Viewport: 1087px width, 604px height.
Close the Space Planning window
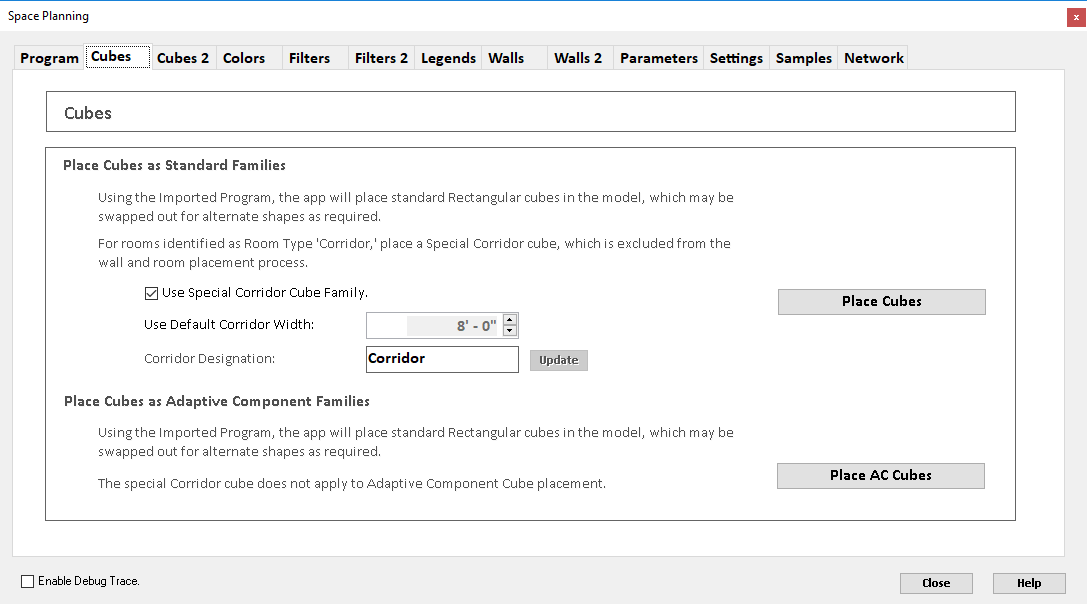[1075, 17]
